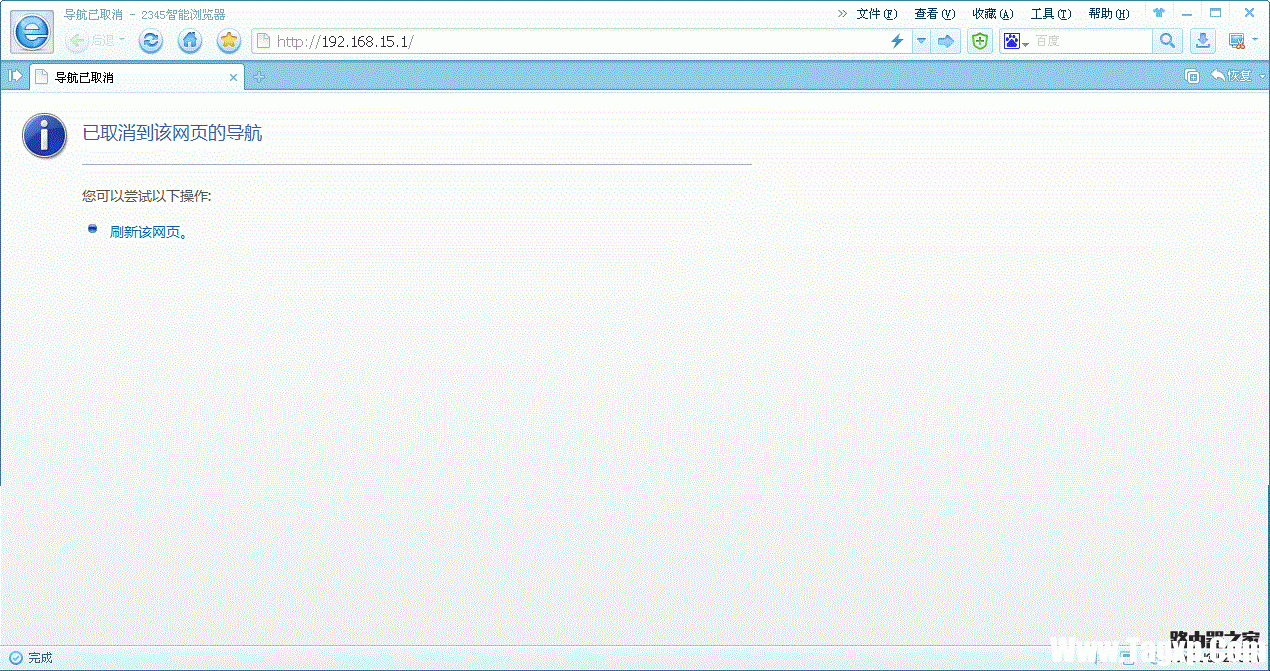
Task: Open the download manager icon
Action: tap(1202, 41)
